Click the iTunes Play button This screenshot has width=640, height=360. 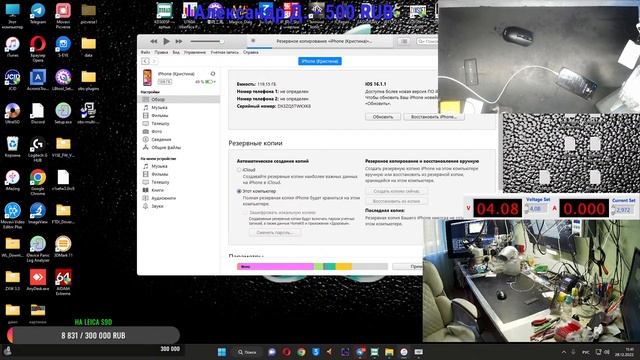tap(166, 41)
